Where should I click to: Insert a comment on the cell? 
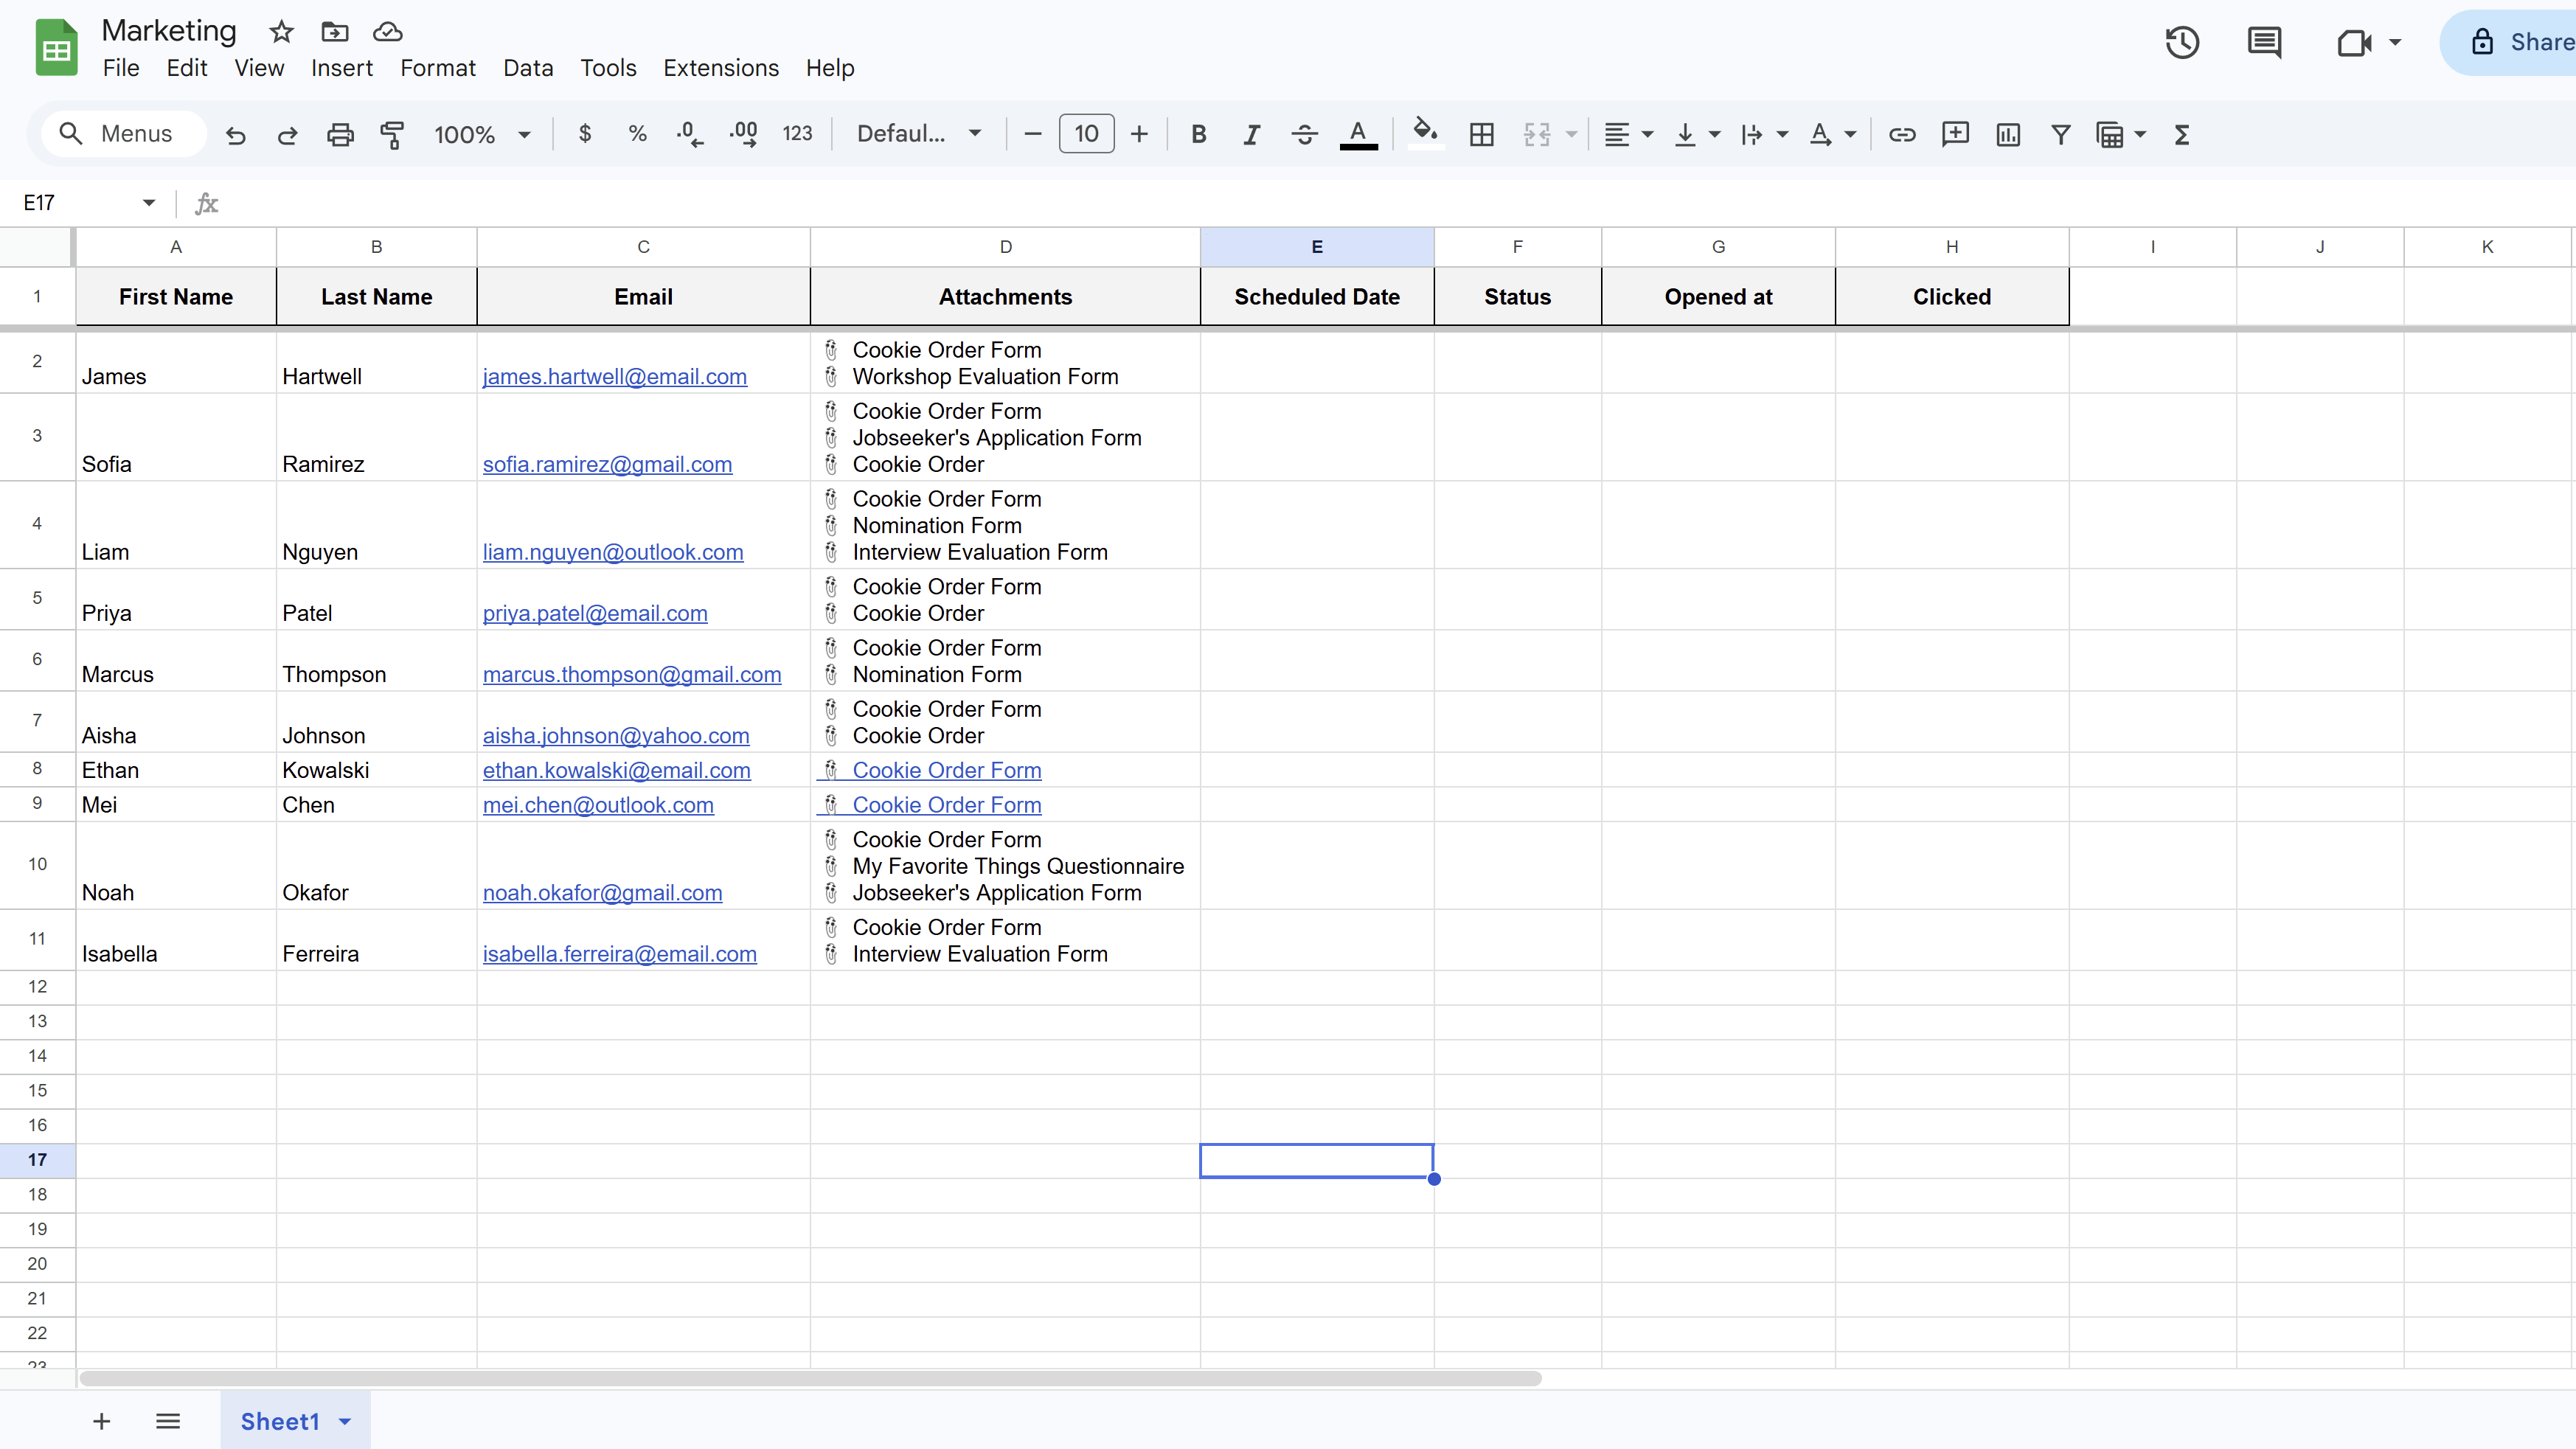(1955, 134)
